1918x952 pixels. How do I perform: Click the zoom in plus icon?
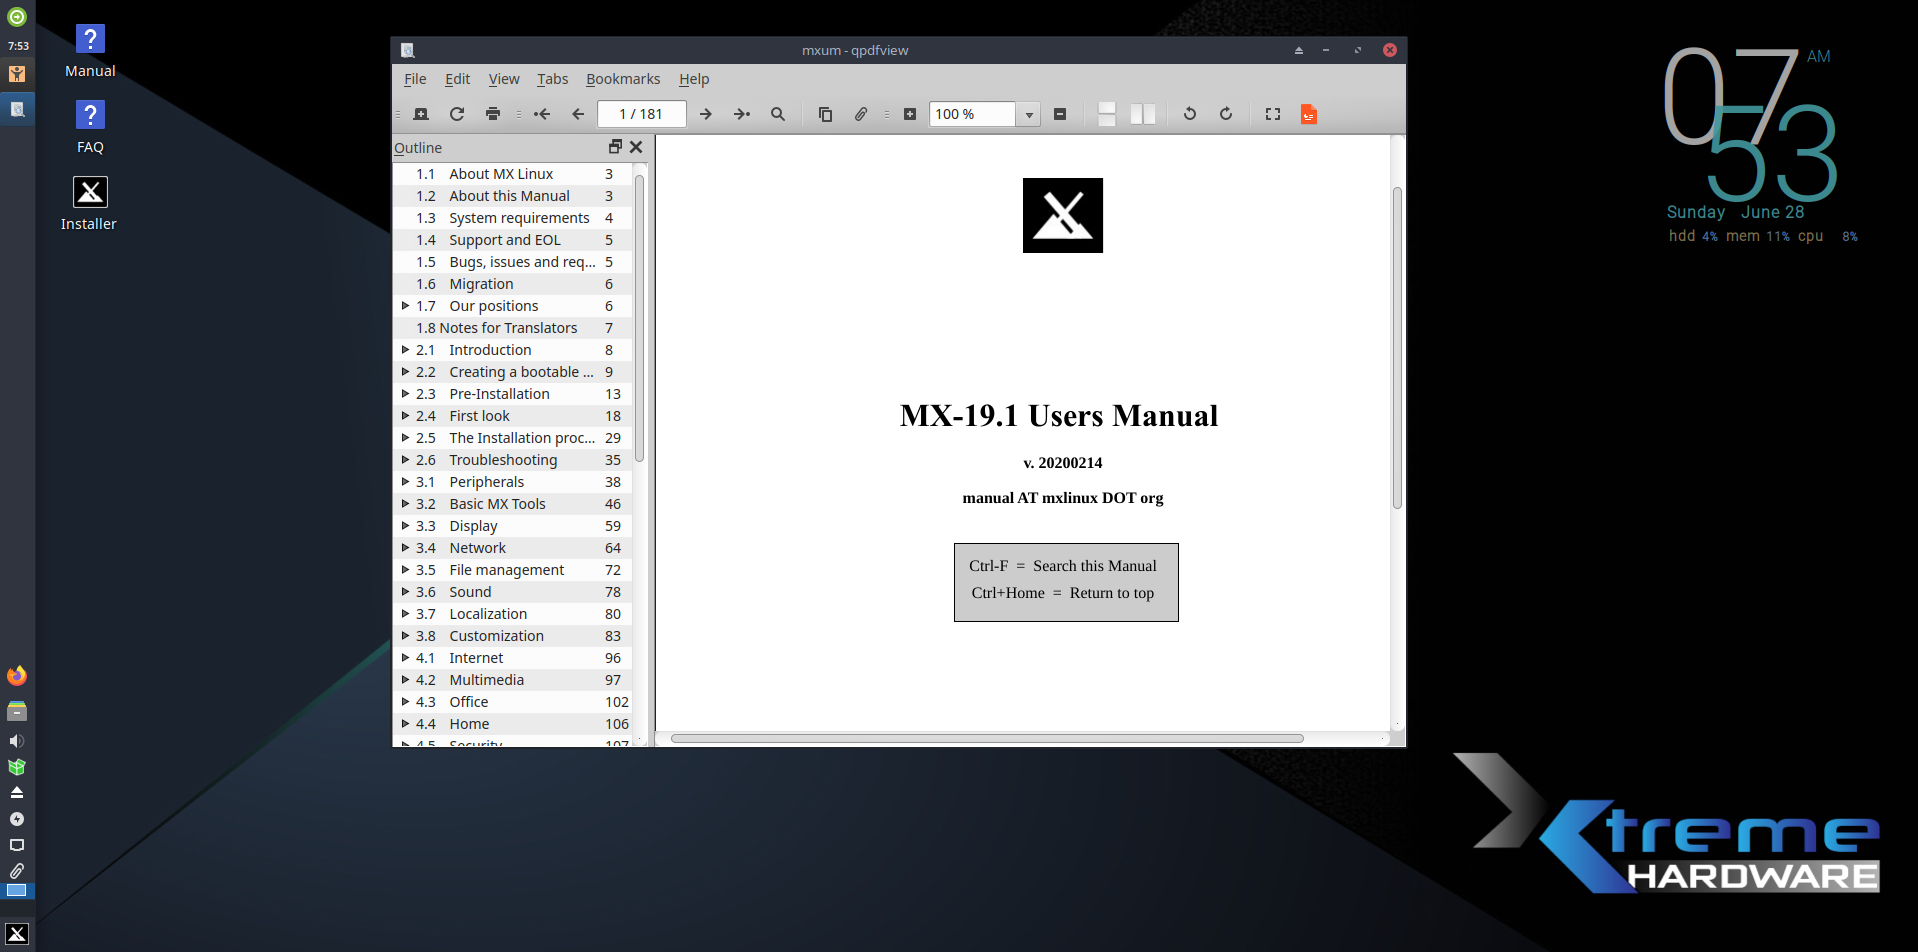(x=910, y=114)
